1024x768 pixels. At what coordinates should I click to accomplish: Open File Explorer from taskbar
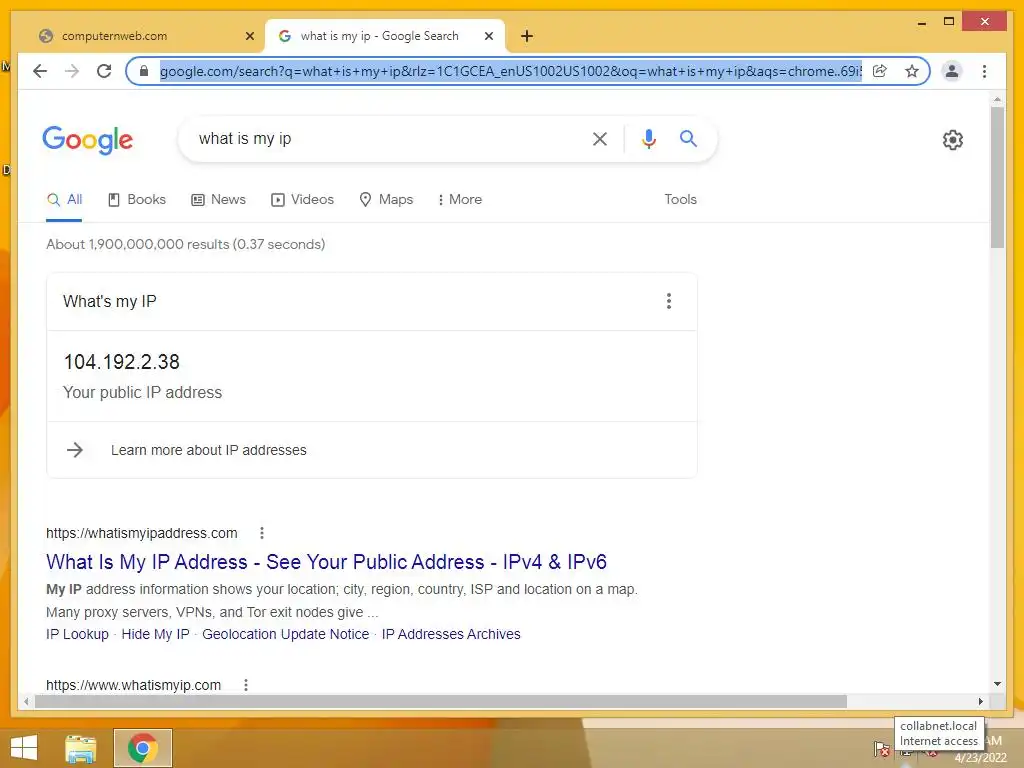(x=81, y=748)
